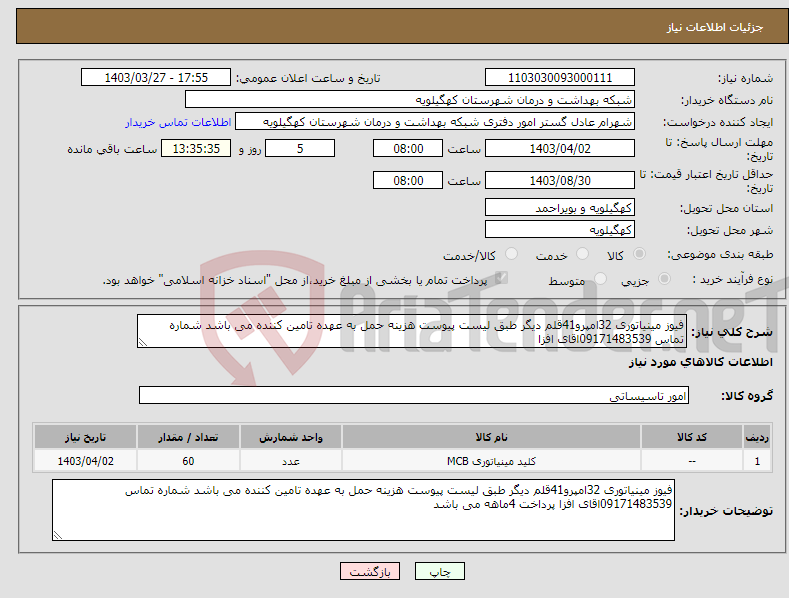Viewport: 789px width, 598px height.
Task: Click the resize grip of description textarea
Action: tap(143, 342)
